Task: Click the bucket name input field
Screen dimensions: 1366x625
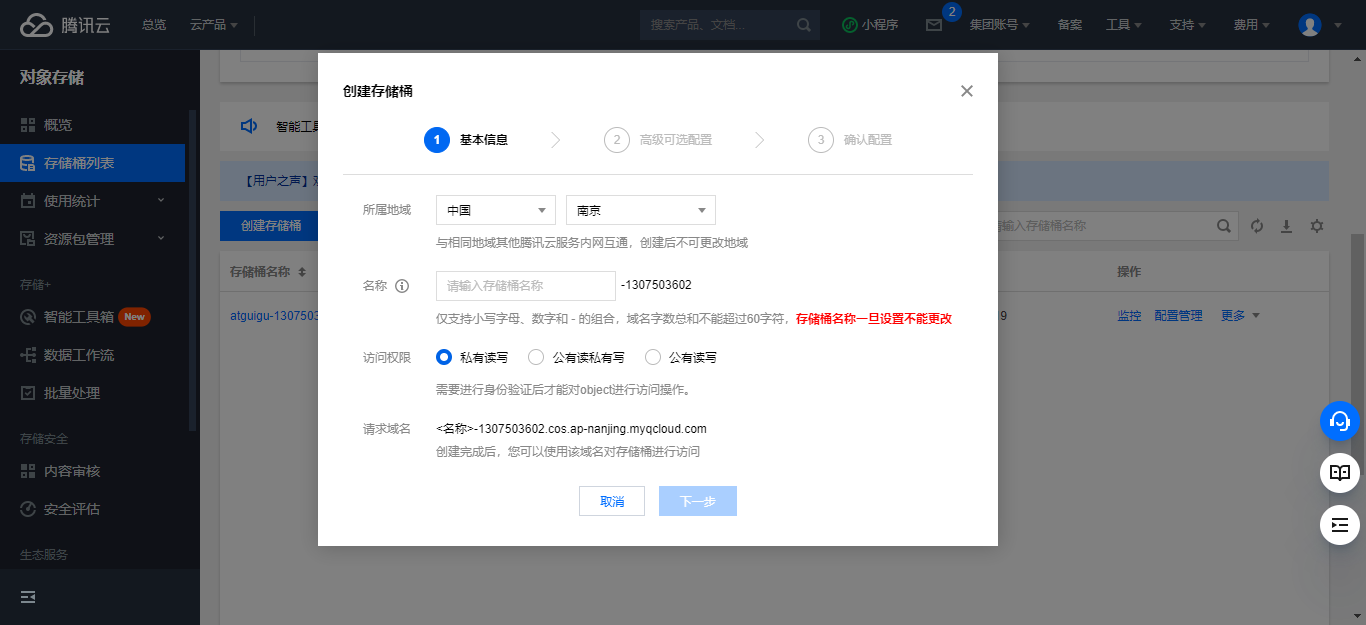Action: pyautogui.click(x=526, y=285)
